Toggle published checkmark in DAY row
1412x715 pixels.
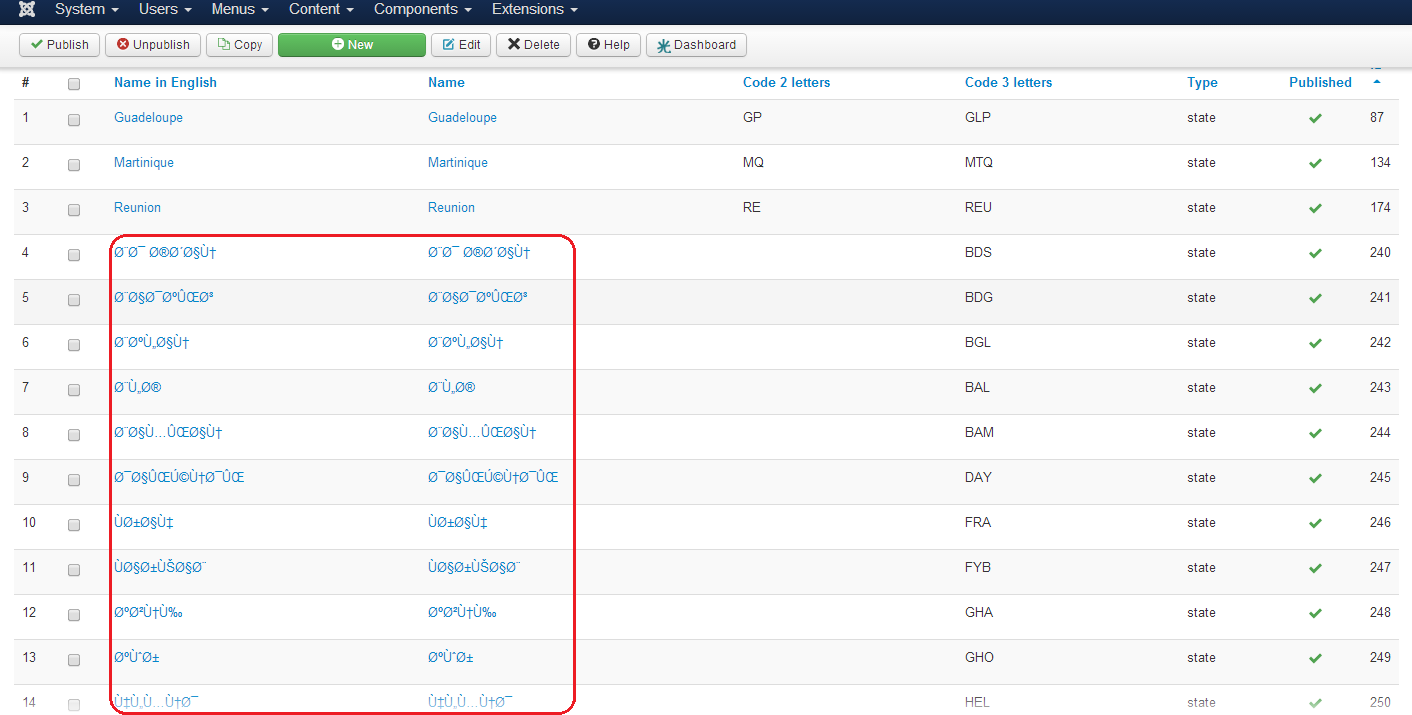(1315, 478)
